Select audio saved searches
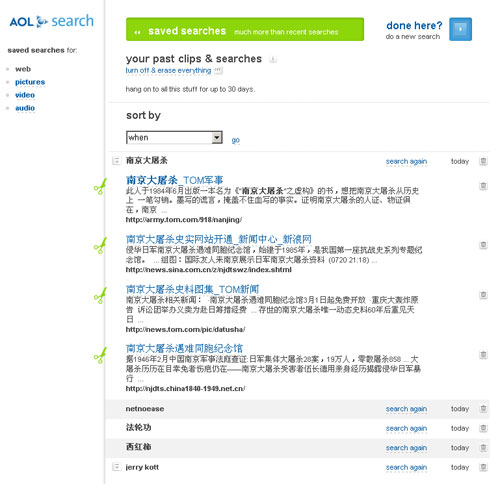This screenshot has height=484, width=500. (25, 108)
